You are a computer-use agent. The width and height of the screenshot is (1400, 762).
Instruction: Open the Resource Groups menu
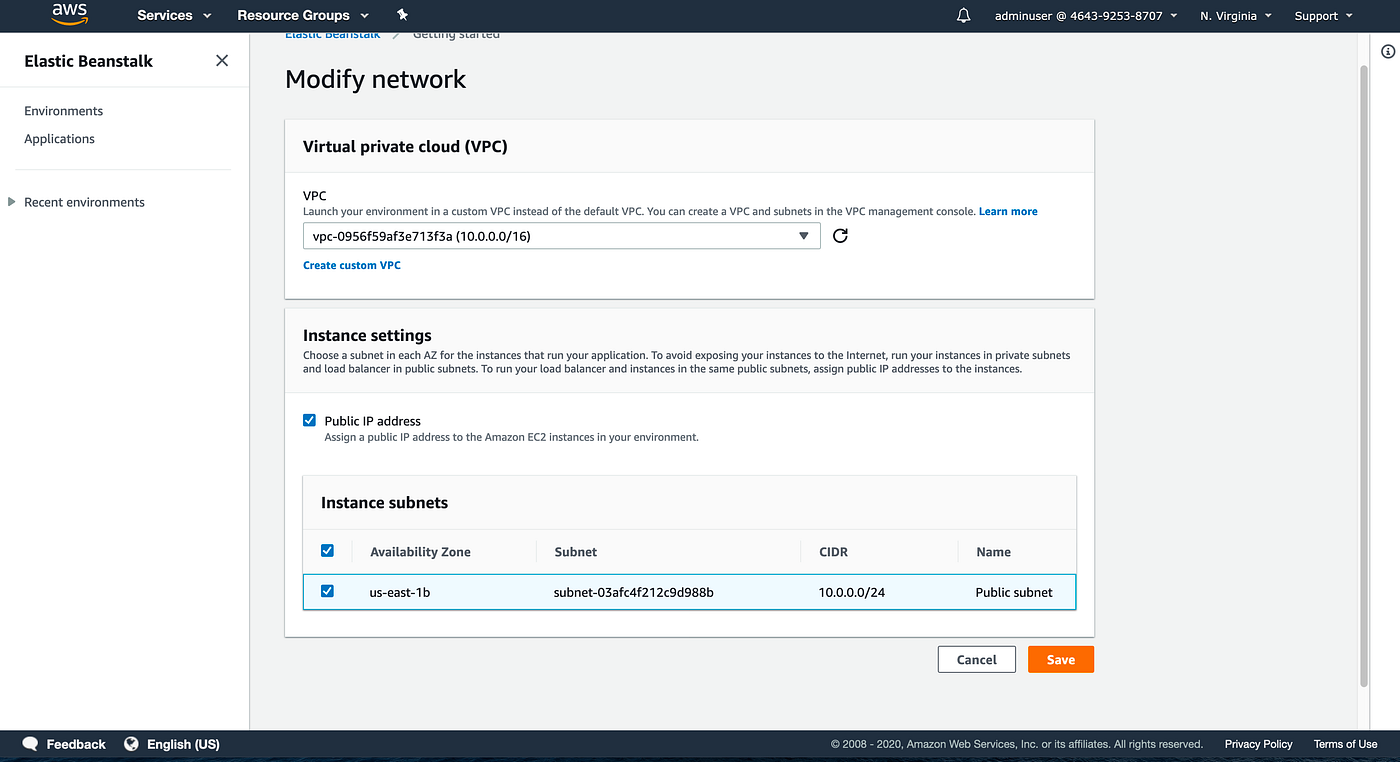tap(302, 16)
